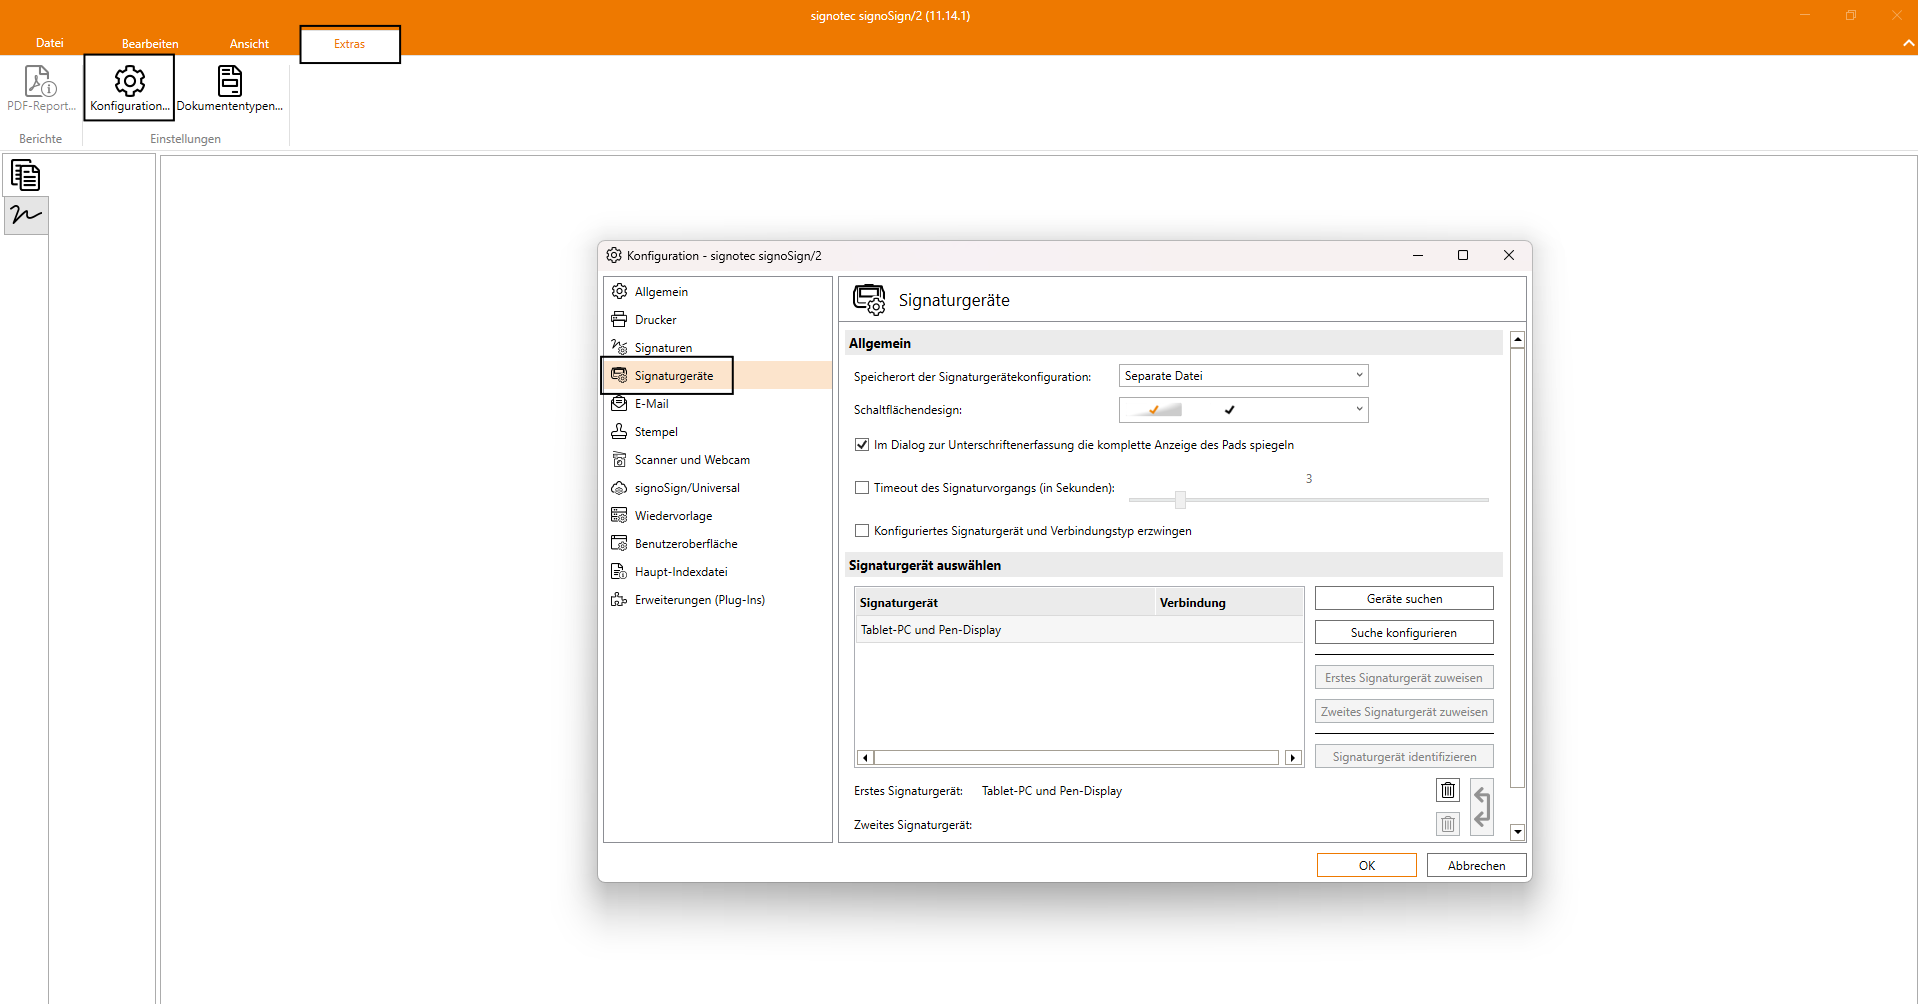
Task: Click the Allgemein gear icon in list
Action: [619, 291]
